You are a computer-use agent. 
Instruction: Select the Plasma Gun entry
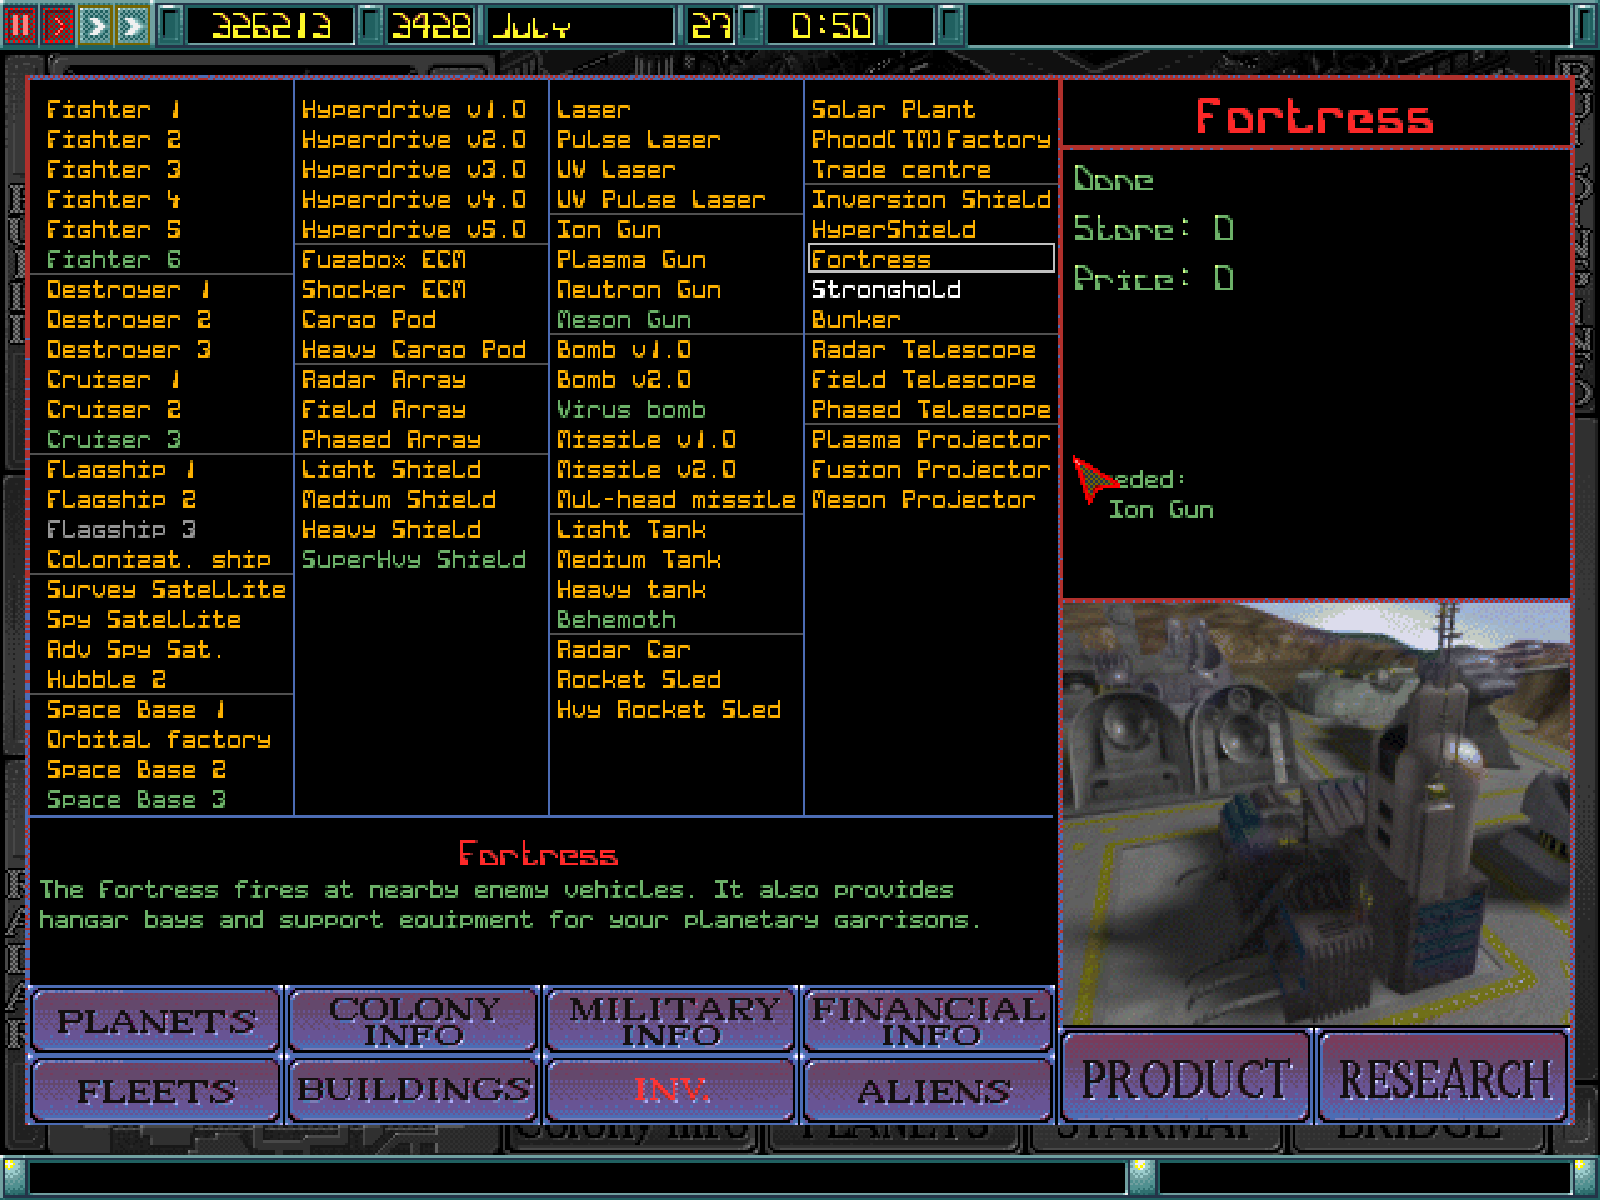[x=631, y=260]
